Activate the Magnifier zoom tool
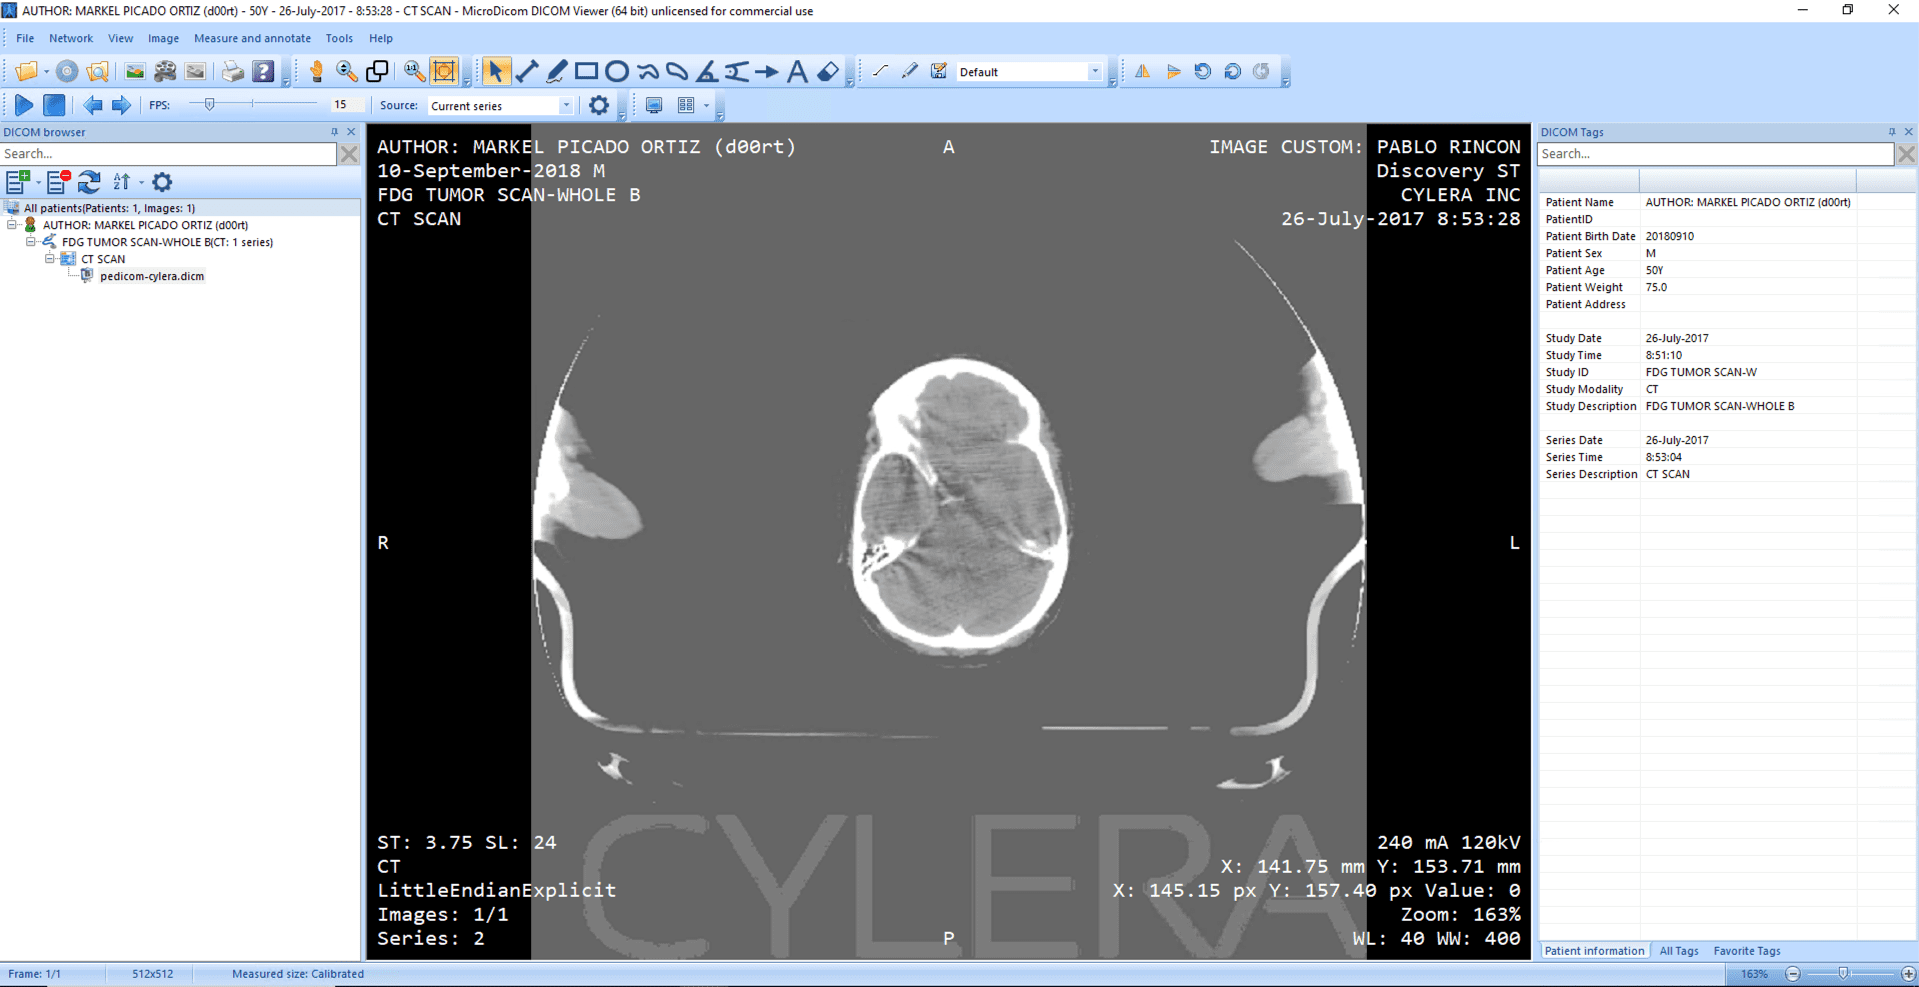Viewport: 1919px width, 987px height. (x=348, y=71)
